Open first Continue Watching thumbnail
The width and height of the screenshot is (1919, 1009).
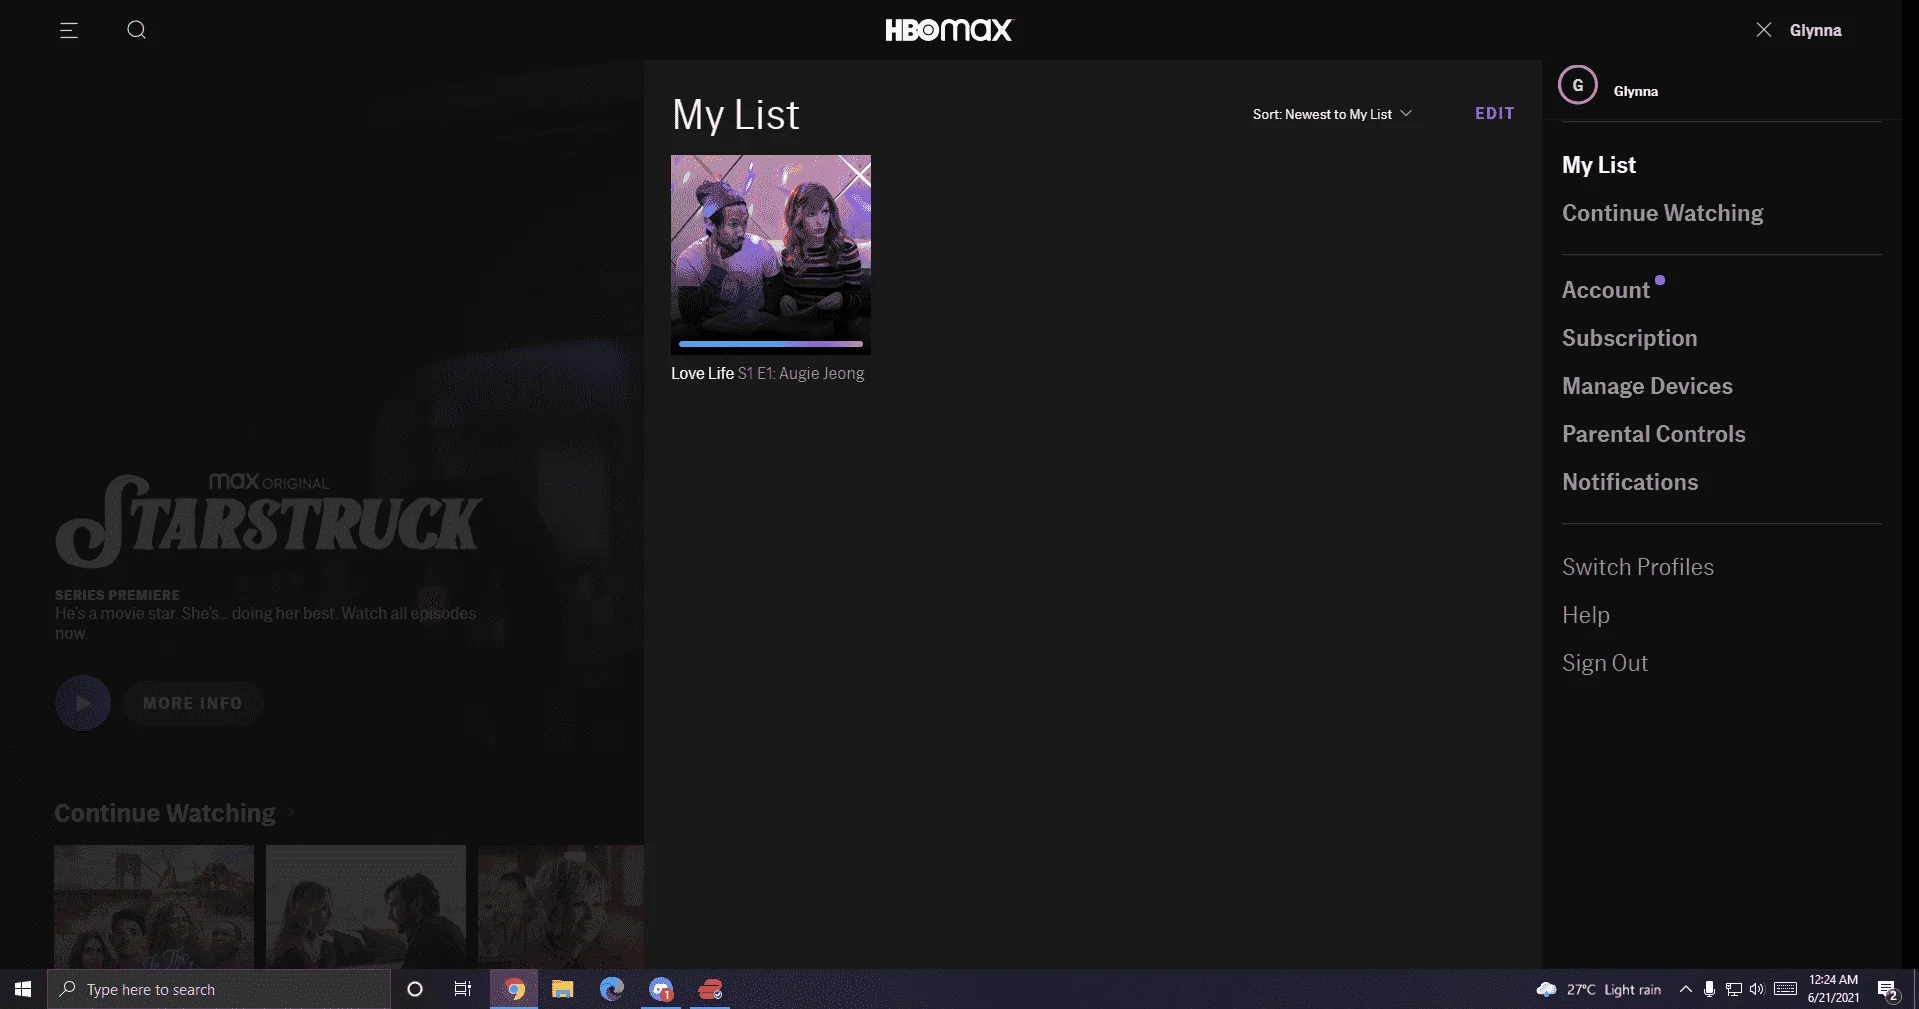pyautogui.click(x=154, y=906)
